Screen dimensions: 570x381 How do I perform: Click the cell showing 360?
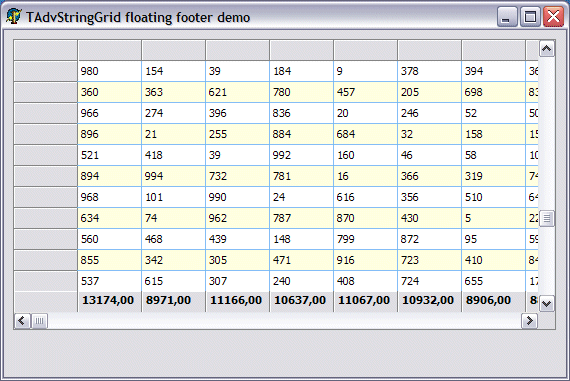[109, 92]
